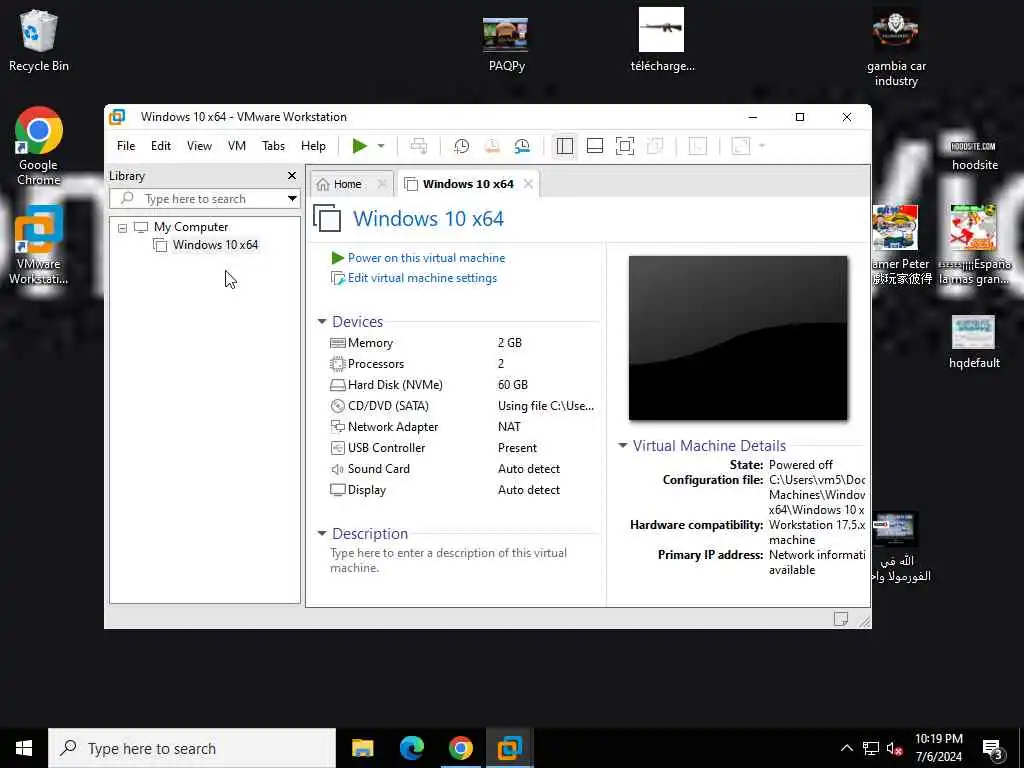Image resolution: width=1024 pixels, height=768 pixels.
Task: Open the VM menu
Action: pos(236,146)
